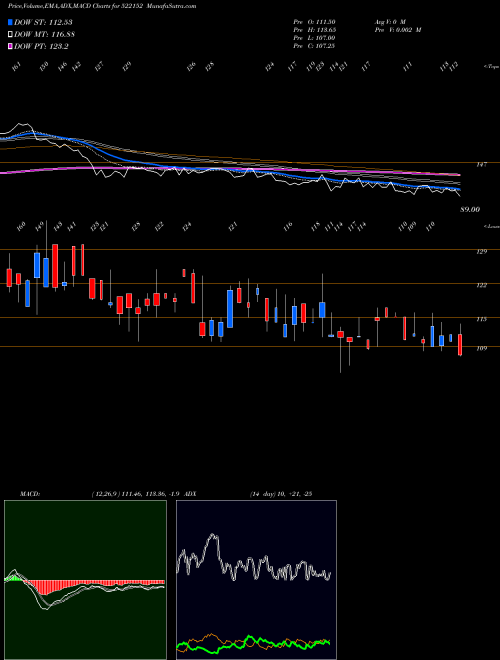Click the 'MACD:' panel heading
Image resolution: width=500 pixels, height=660 pixels.
click(x=30, y=494)
